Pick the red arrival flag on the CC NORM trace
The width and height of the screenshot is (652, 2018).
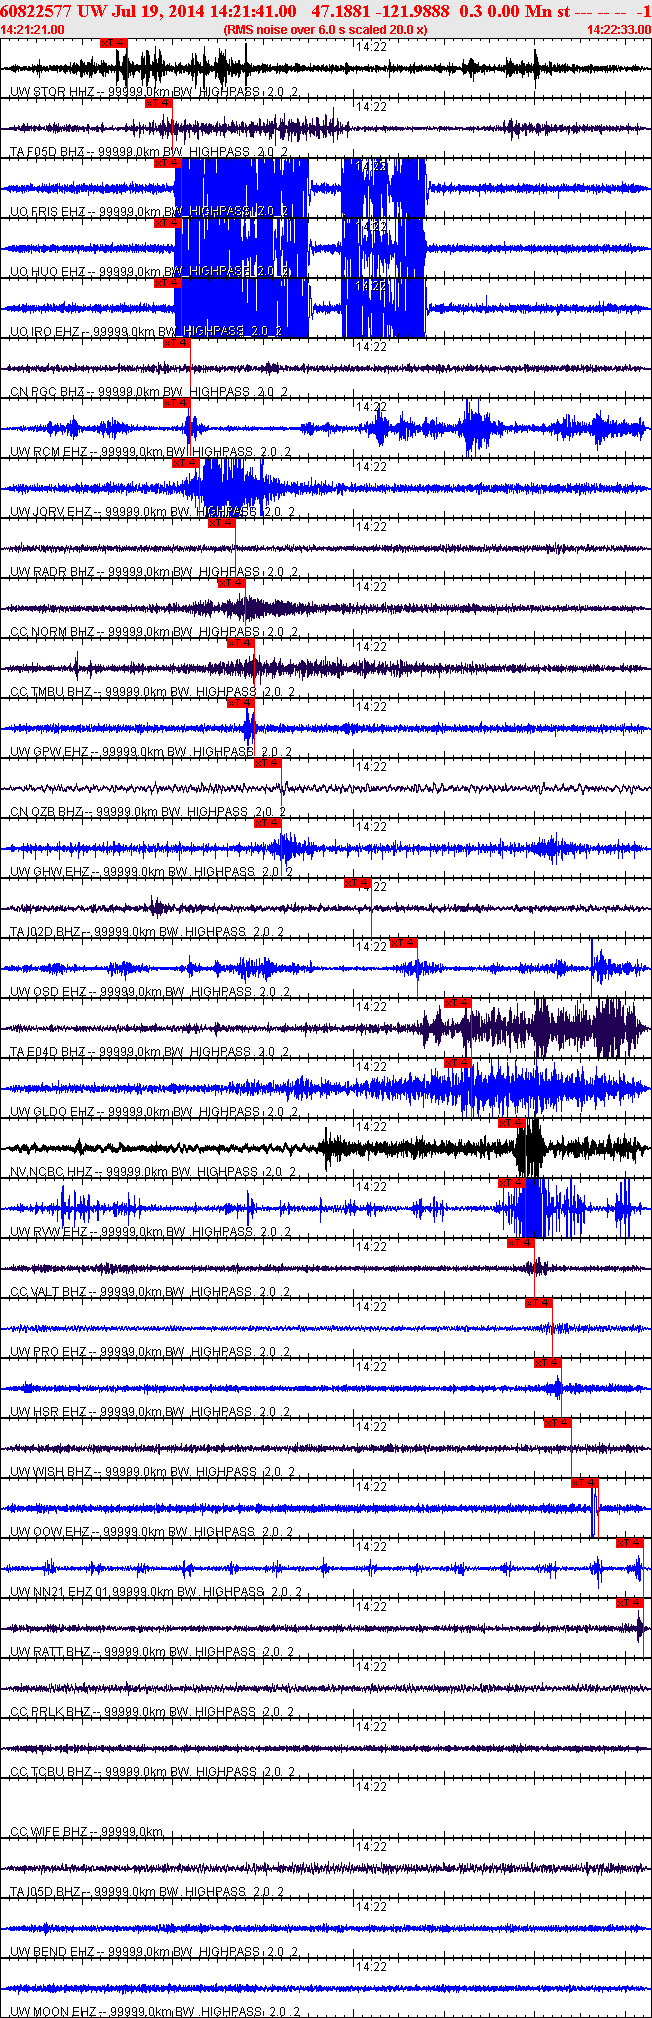[x=231, y=583]
